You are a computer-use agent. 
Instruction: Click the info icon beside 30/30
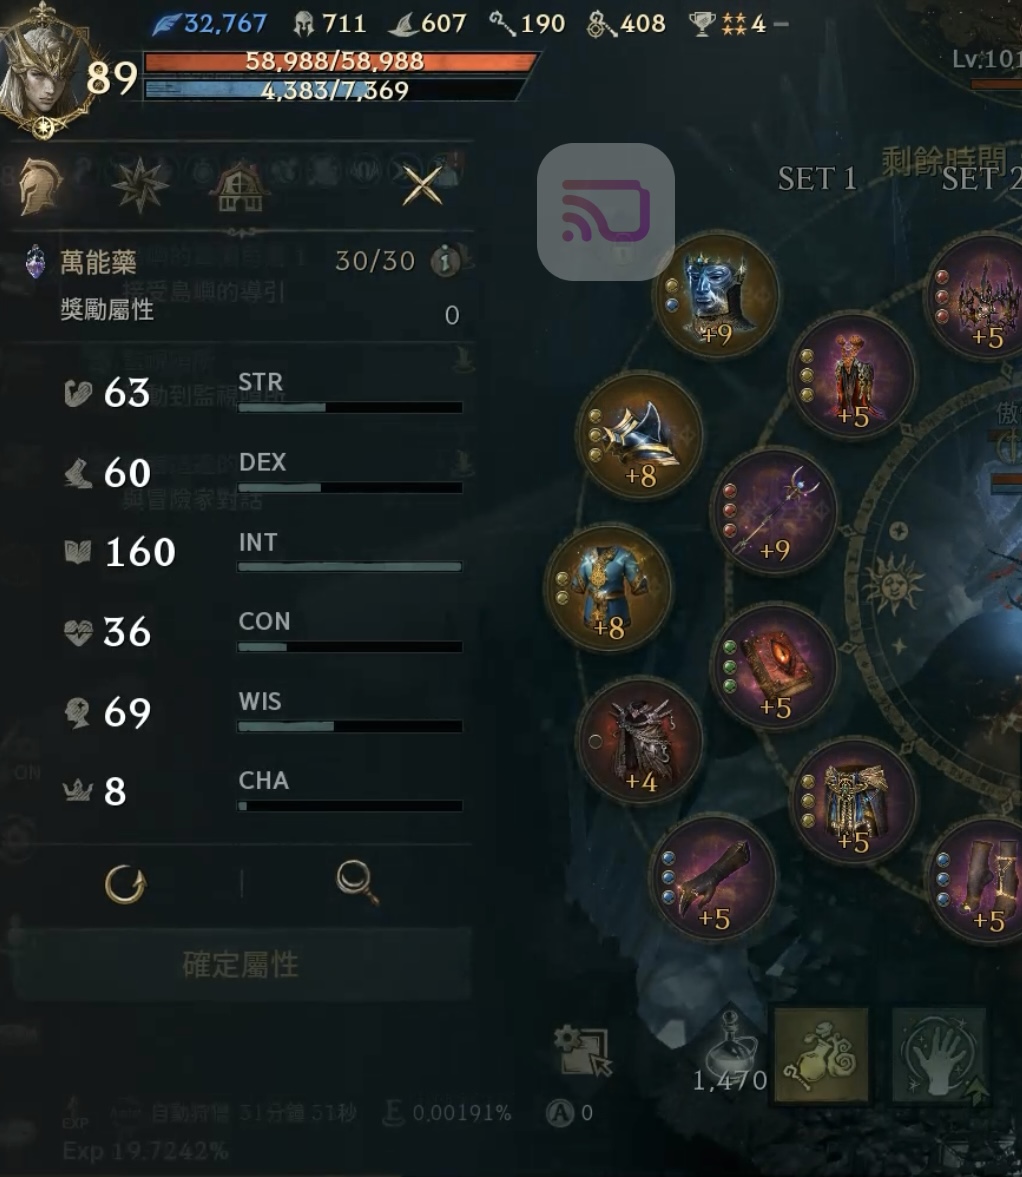444,260
